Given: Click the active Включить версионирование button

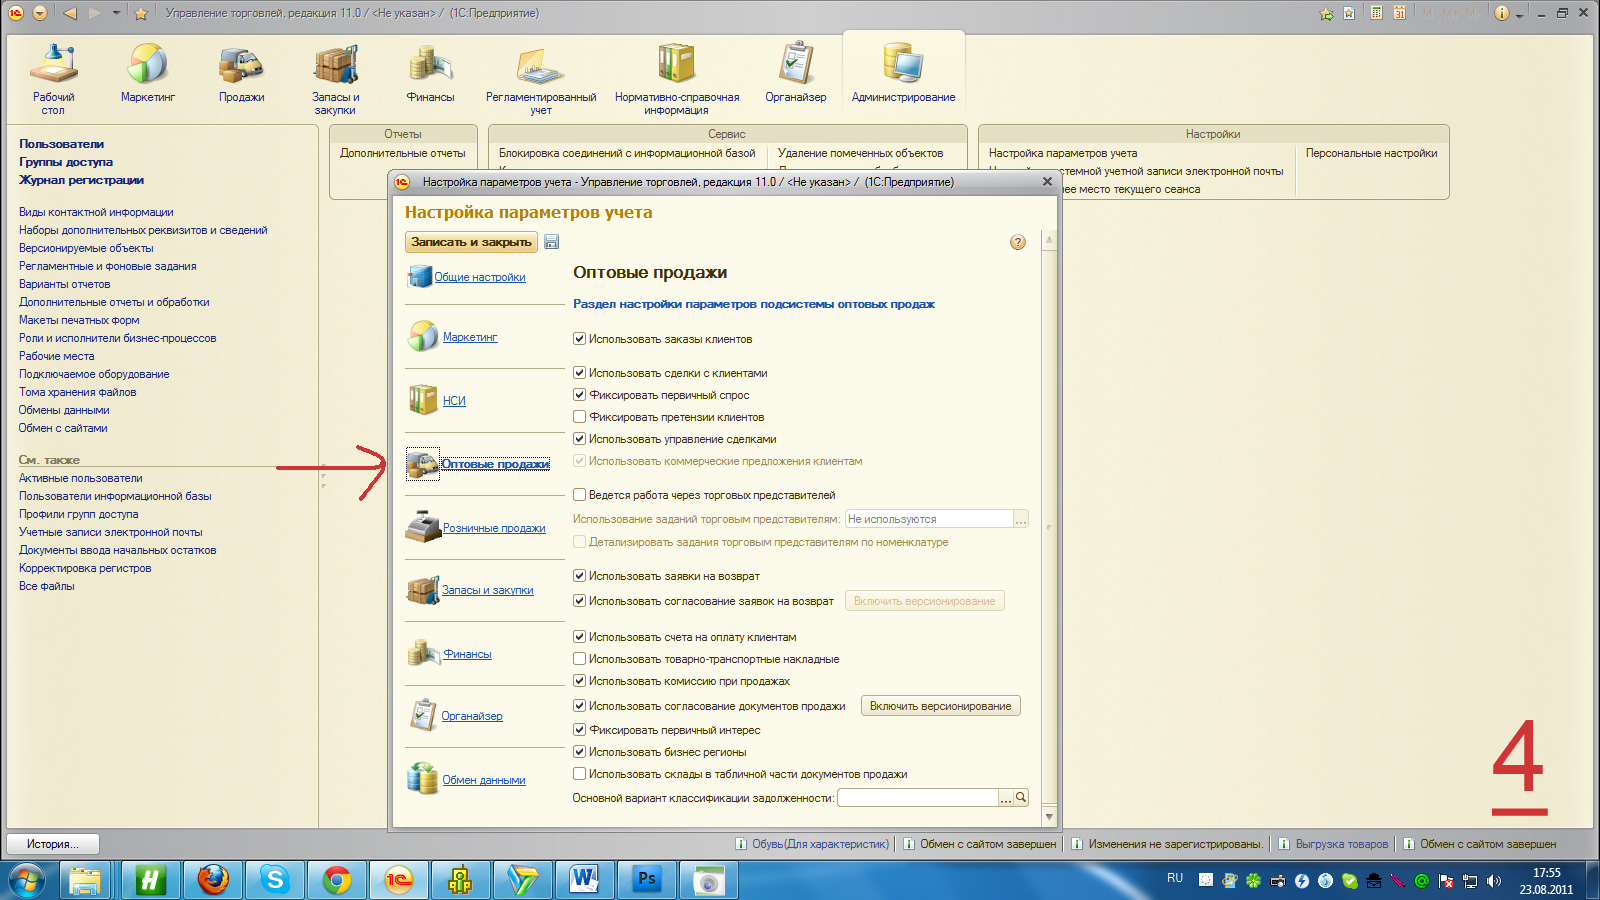Looking at the screenshot, I should [x=940, y=706].
